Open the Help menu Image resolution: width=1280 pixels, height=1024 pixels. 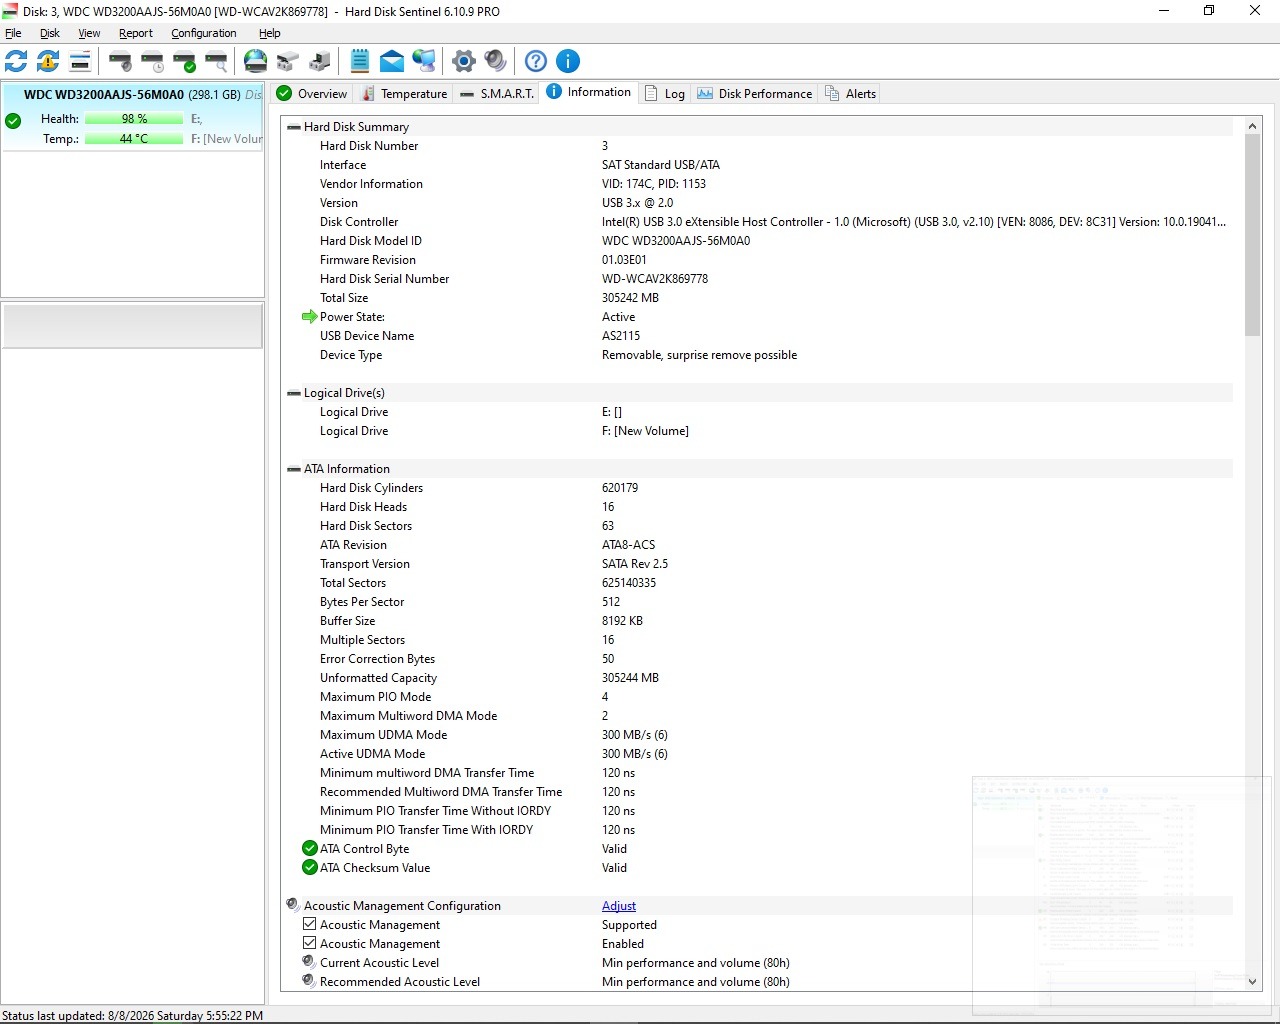coord(270,33)
